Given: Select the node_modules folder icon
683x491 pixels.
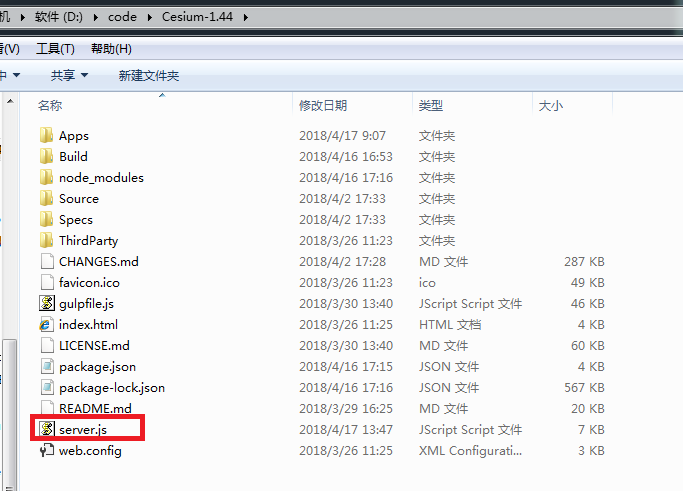Looking at the screenshot, I should [x=47, y=177].
